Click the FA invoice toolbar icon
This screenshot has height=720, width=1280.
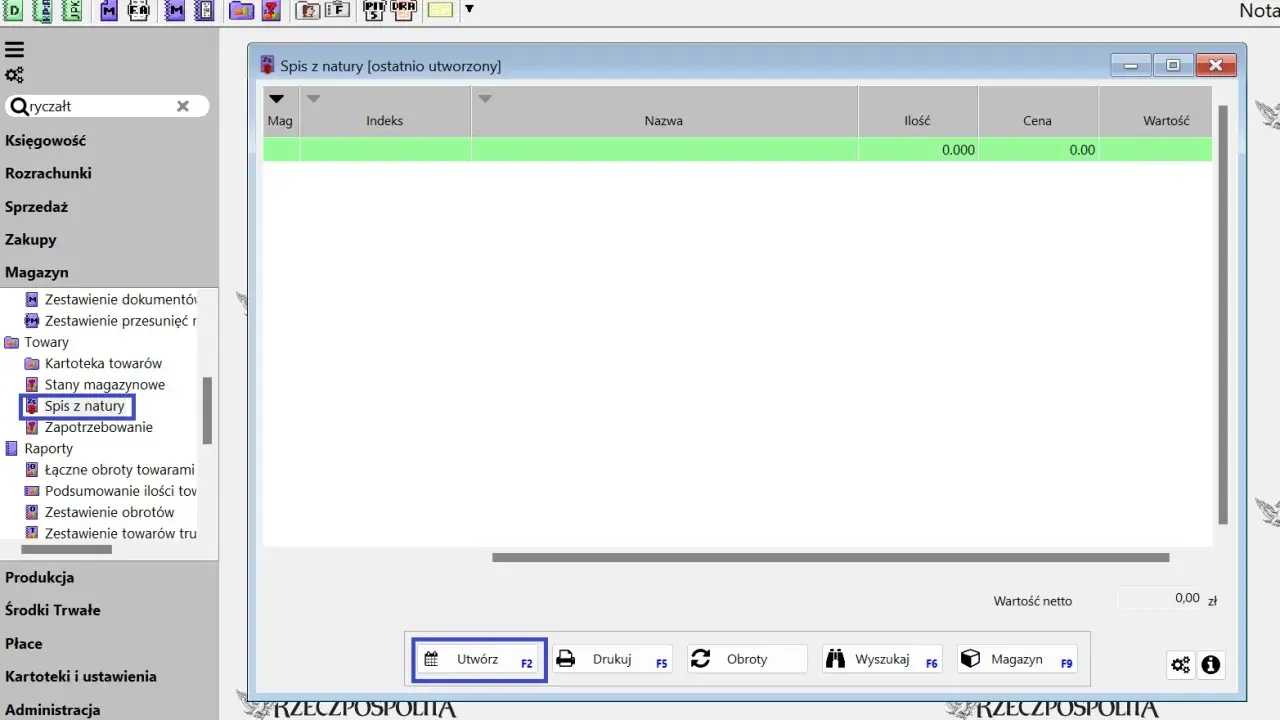point(139,11)
